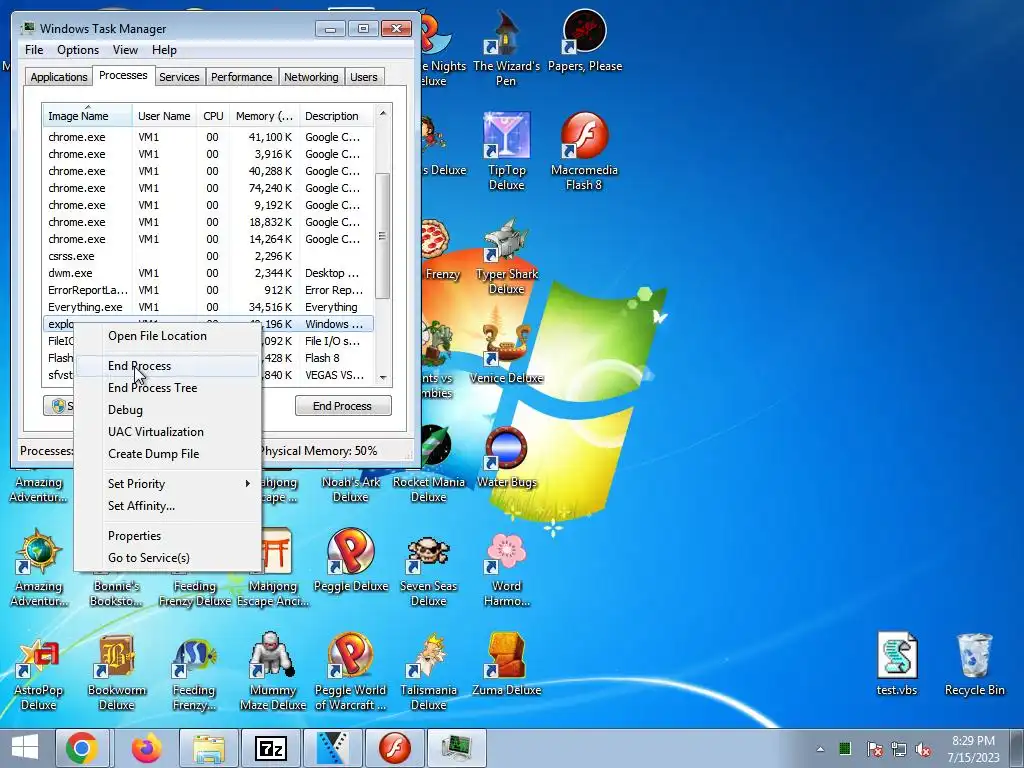
Task: Click process list scroll up arrow
Action: [x=383, y=113]
